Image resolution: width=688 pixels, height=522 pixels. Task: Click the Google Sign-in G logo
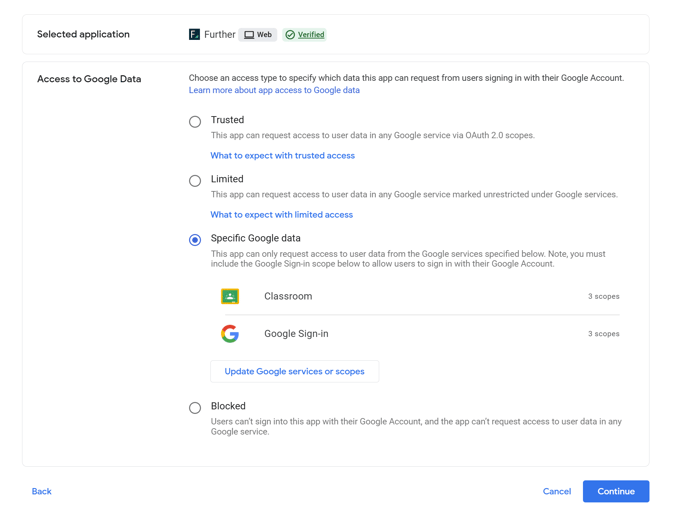tap(230, 334)
